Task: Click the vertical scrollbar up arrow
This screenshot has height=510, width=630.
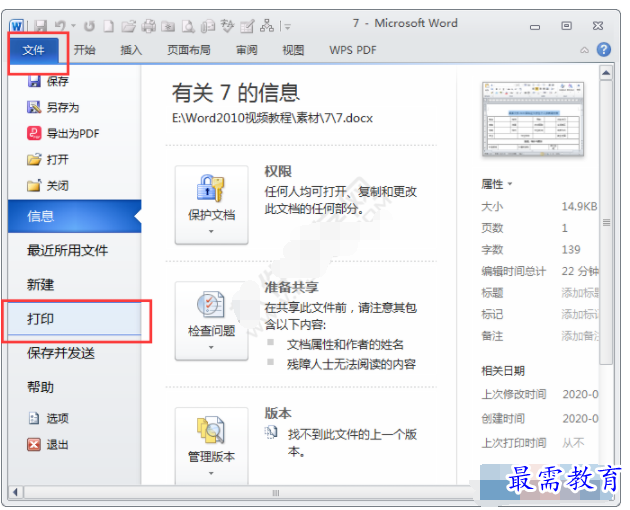Action: 606,73
